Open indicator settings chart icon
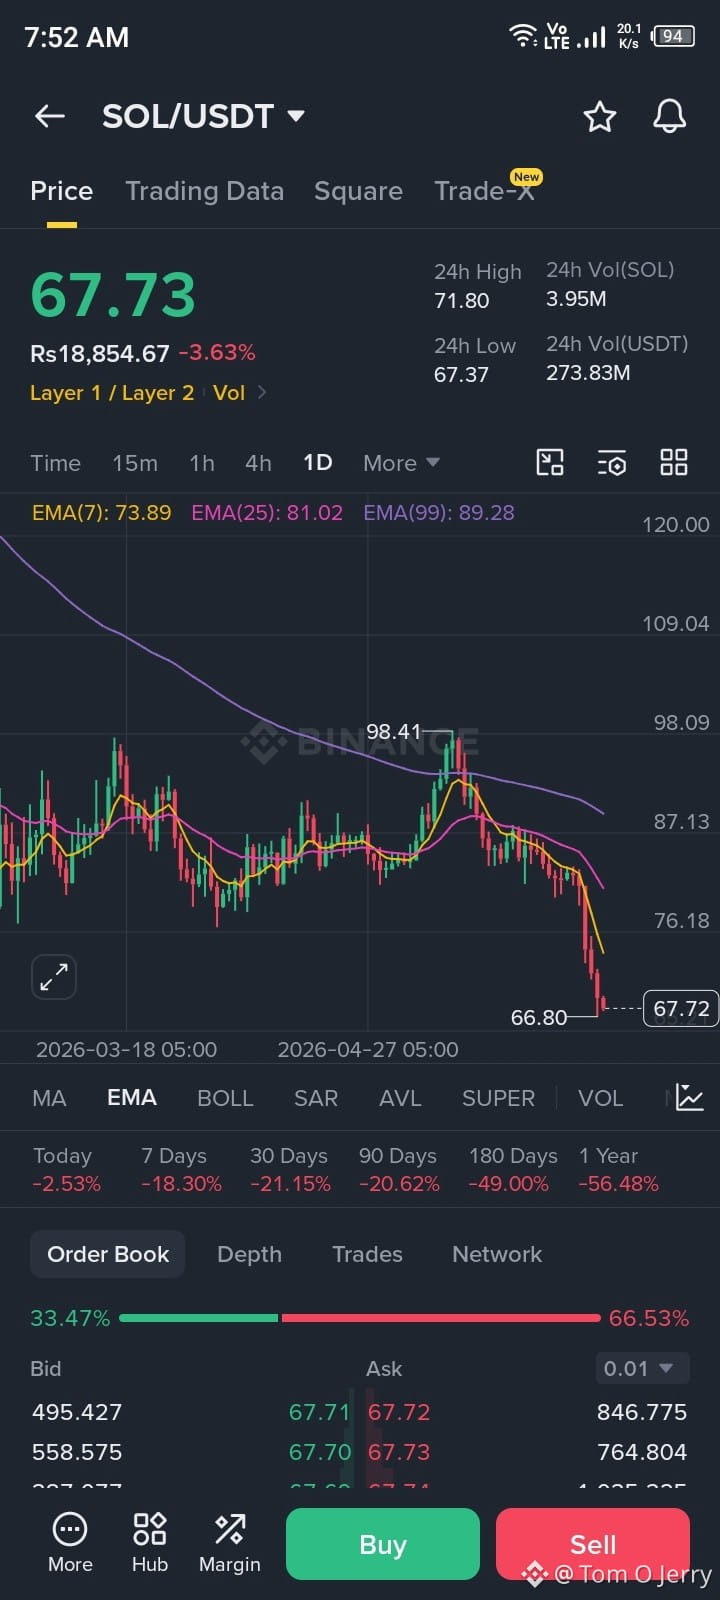Viewport: 720px width, 1600px height. pyautogui.click(x=689, y=1097)
